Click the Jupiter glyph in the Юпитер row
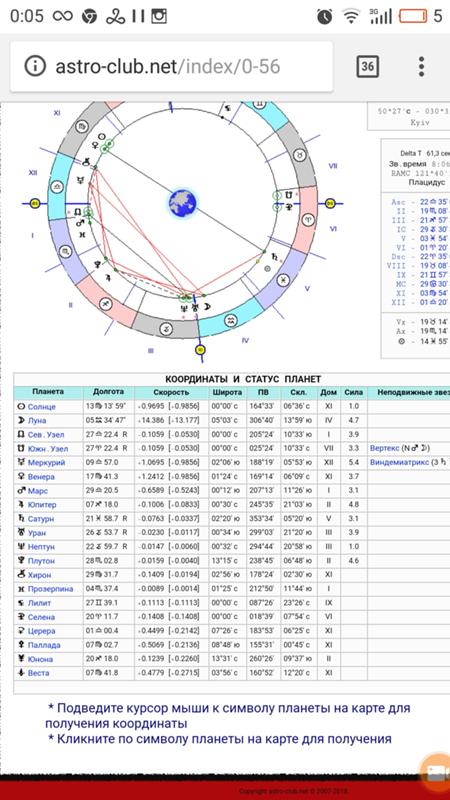The height and width of the screenshot is (800, 450). 21,505
